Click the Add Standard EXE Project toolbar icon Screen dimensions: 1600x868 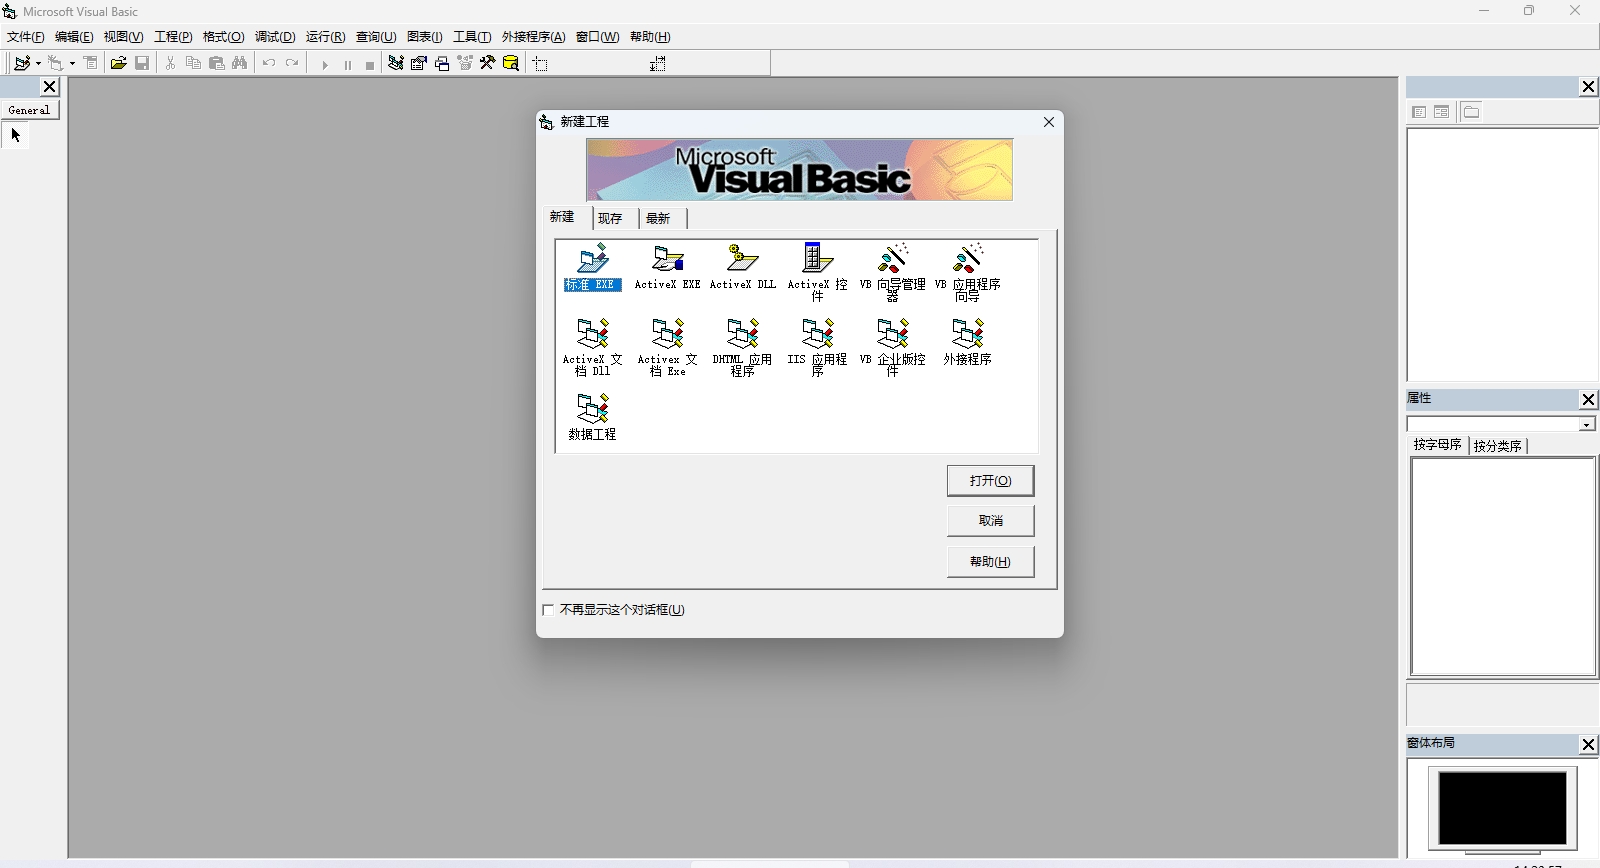tap(21, 63)
